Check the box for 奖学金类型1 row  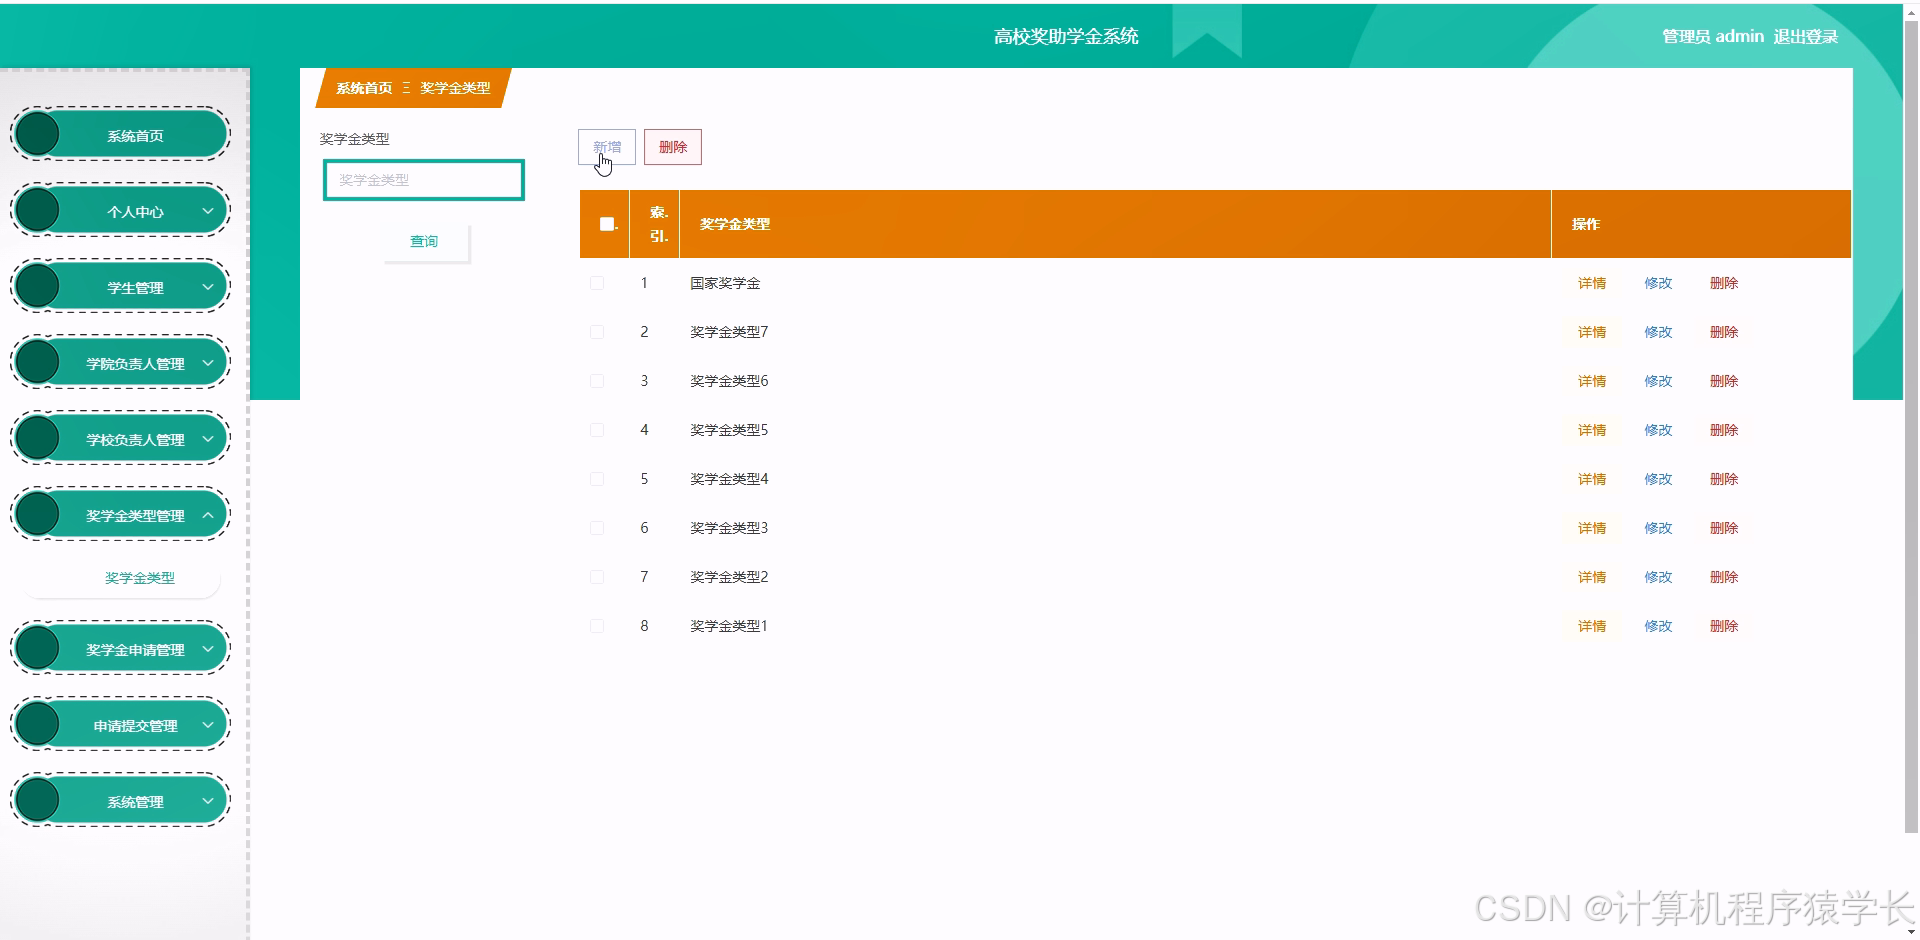click(x=597, y=626)
